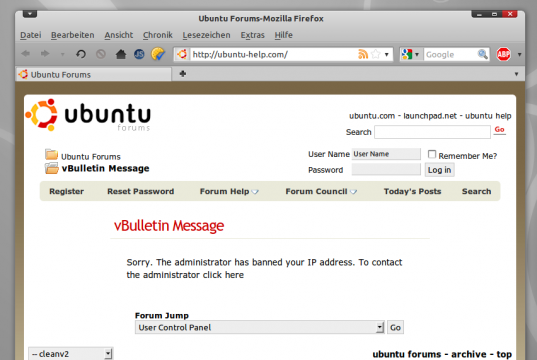537x360 pixels.
Task: Click the vBulletin Message folder icon
Action: [51, 168]
